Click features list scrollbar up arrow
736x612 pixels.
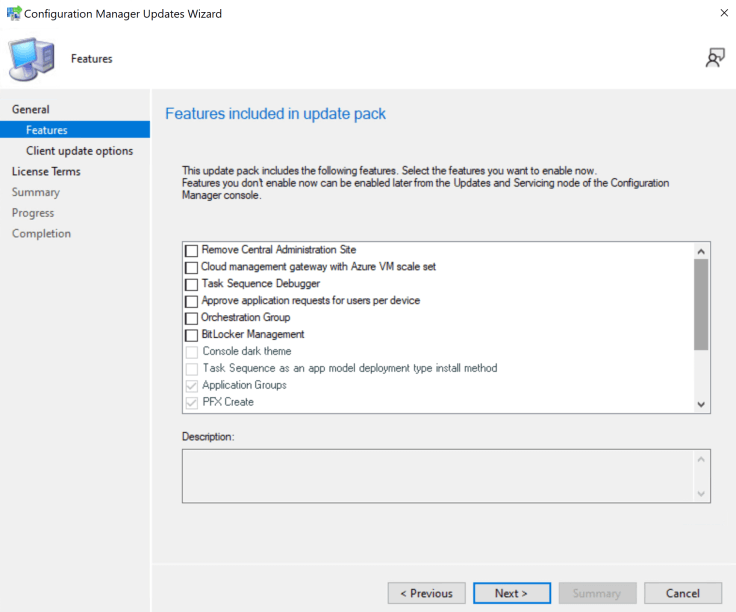point(701,252)
